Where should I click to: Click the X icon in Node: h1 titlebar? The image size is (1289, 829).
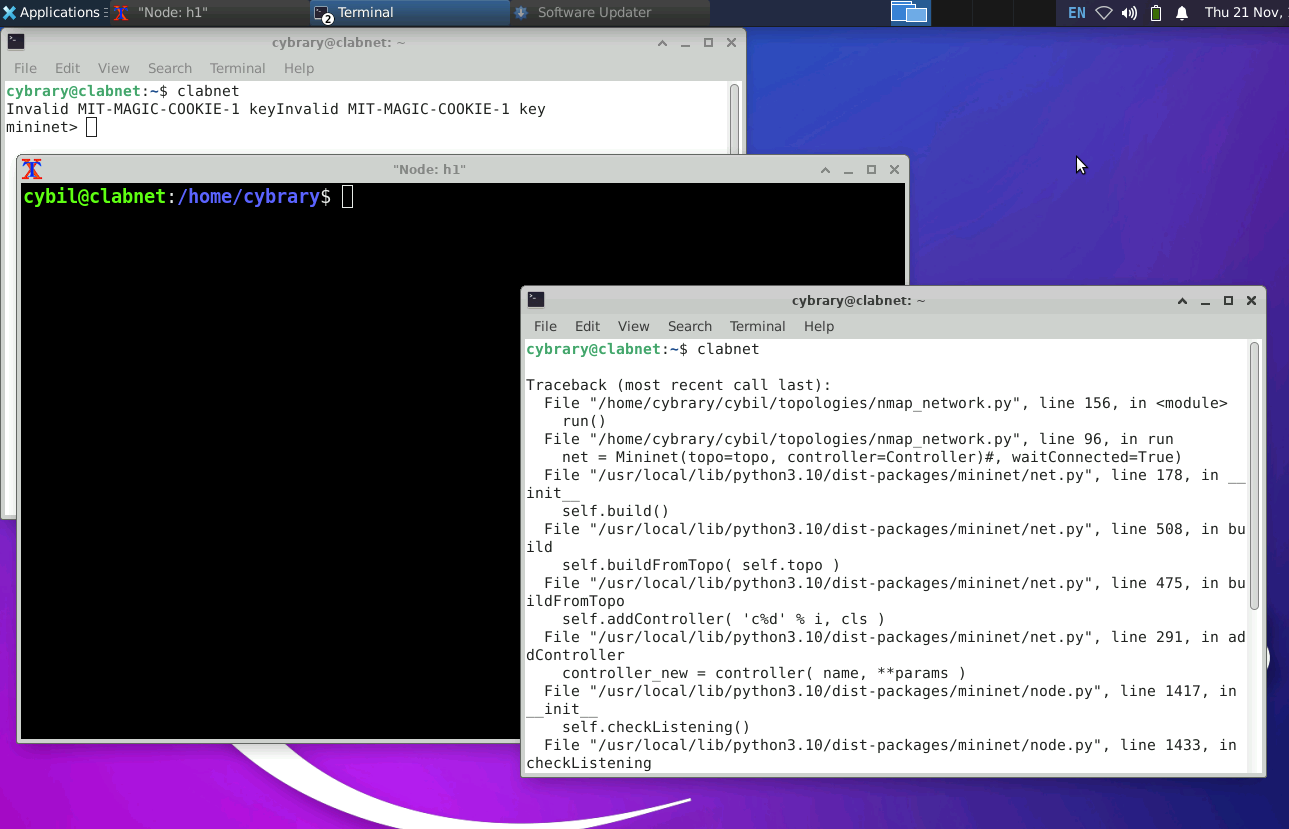[x=32, y=169]
